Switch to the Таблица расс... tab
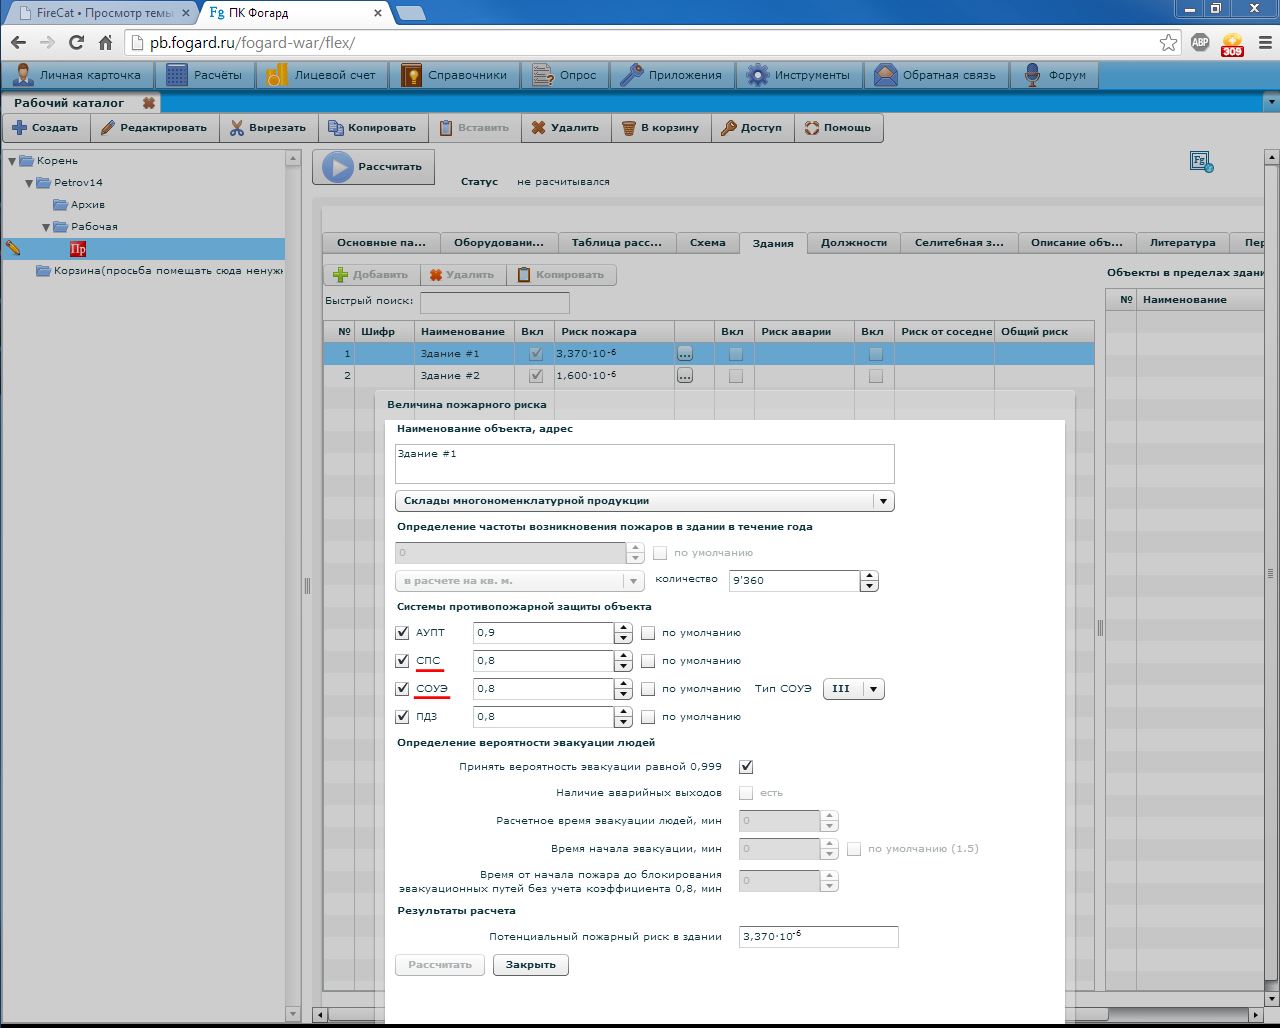The width and height of the screenshot is (1280, 1028). click(617, 243)
